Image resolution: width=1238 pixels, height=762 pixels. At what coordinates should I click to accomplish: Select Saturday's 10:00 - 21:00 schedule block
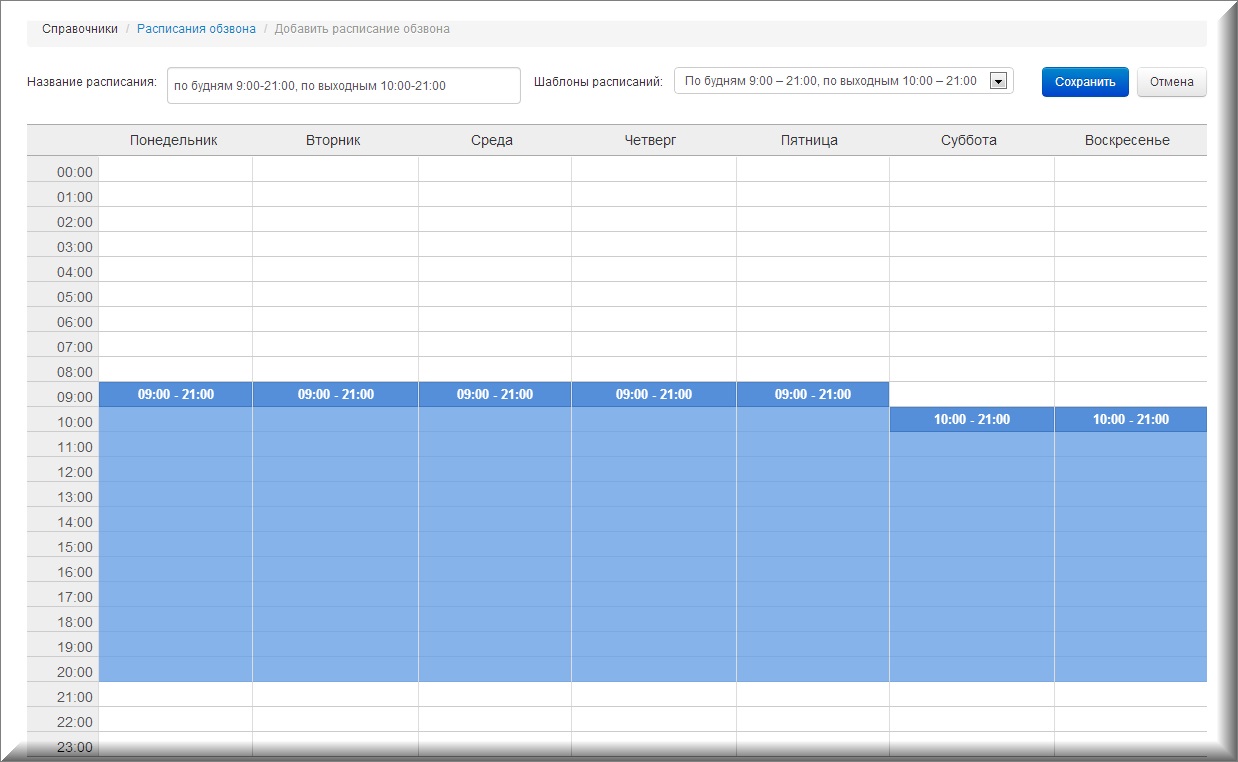pyautogui.click(x=971, y=419)
